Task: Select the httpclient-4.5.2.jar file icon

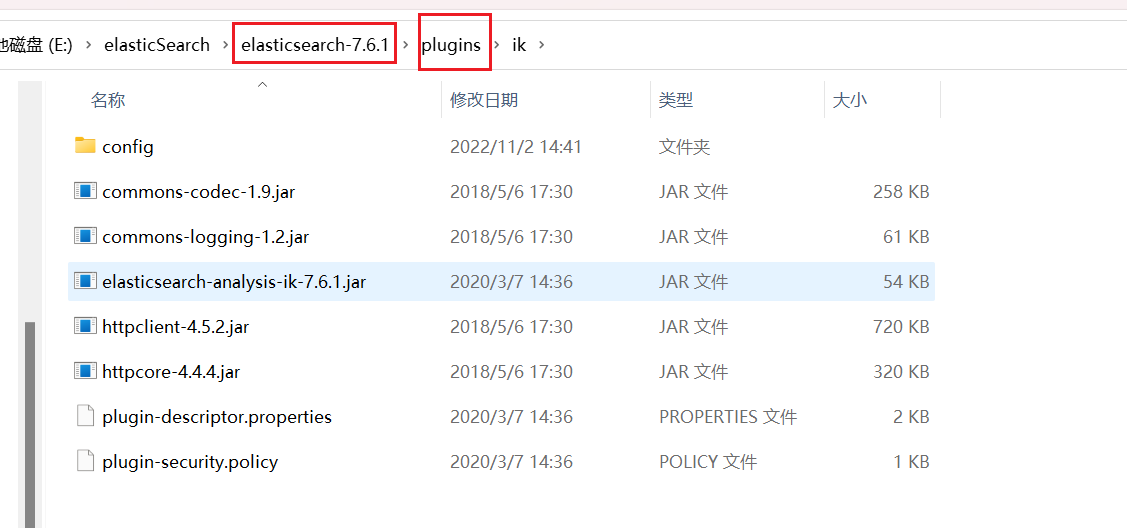Action: click(85, 326)
